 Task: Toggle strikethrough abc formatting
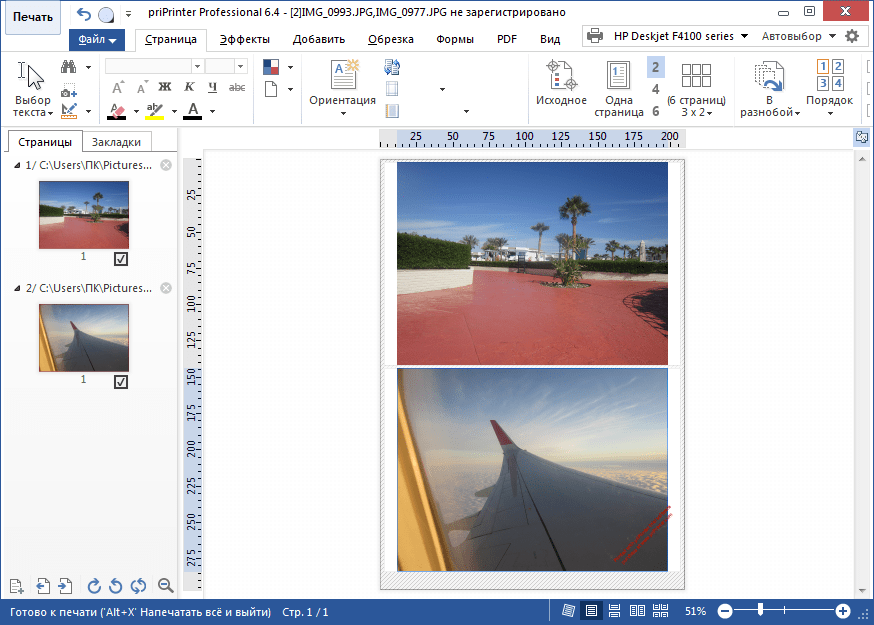237,87
